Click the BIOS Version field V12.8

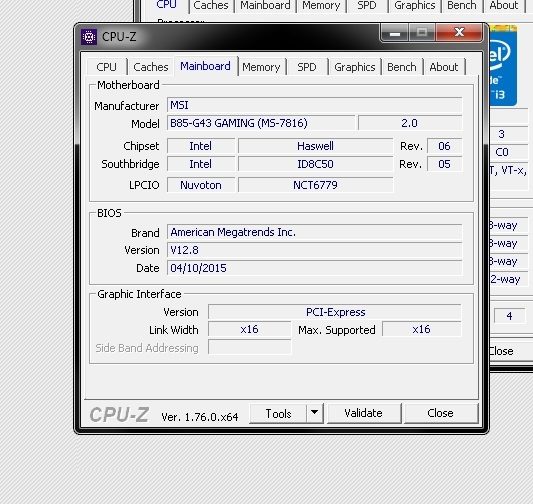(x=314, y=250)
